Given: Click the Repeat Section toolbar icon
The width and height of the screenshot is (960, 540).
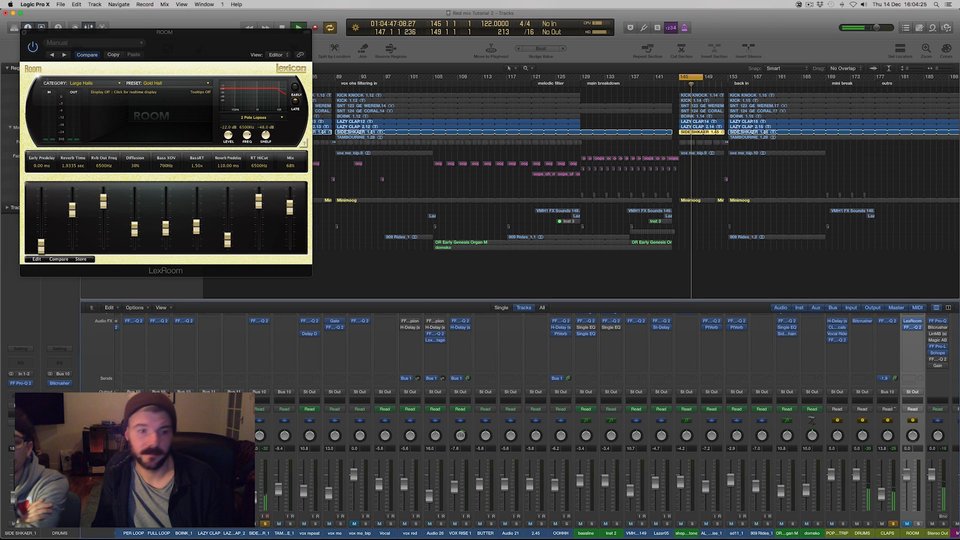Looking at the screenshot, I should (x=647, y=48).
